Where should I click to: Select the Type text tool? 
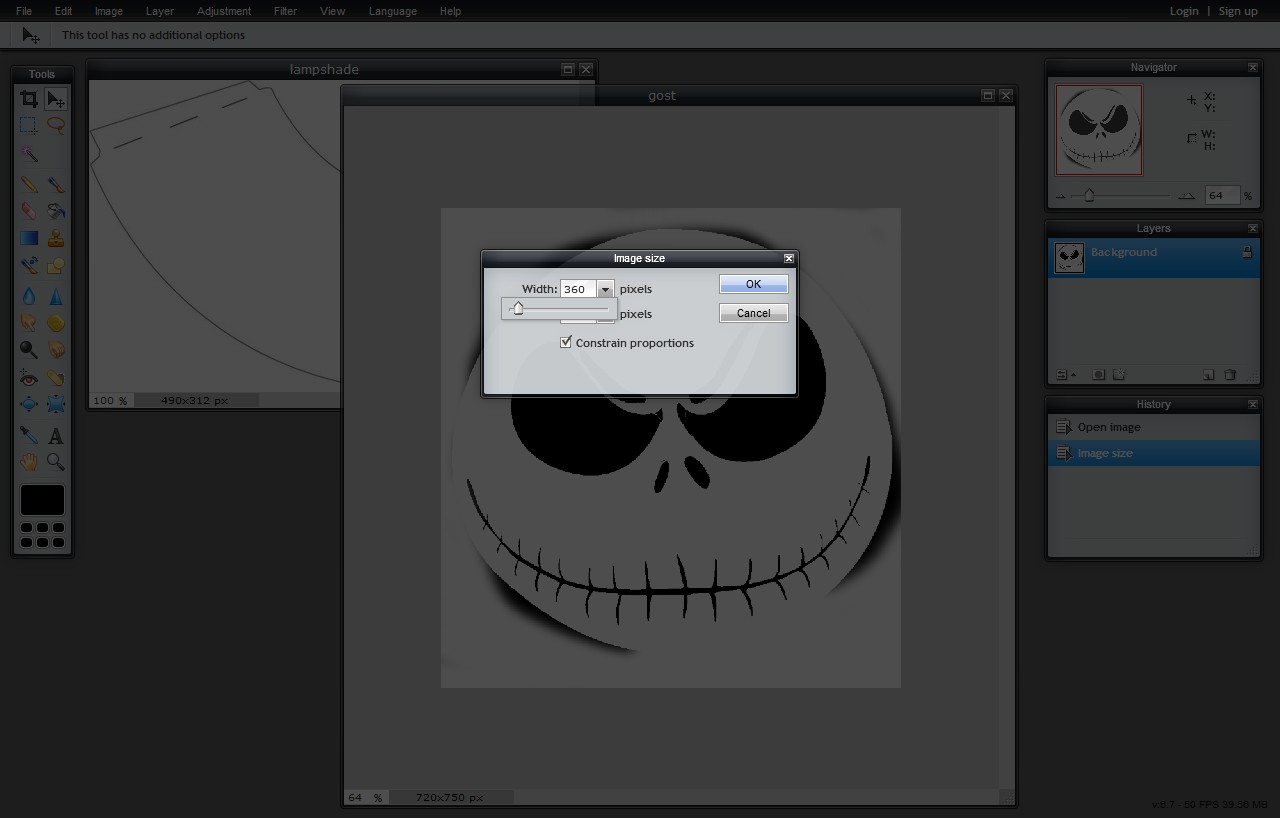tap(56, 436)
